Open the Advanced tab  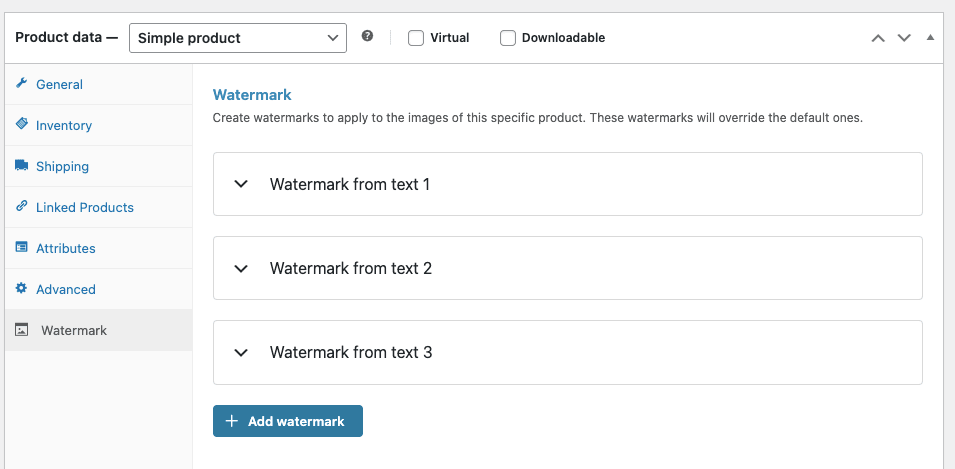99,289
